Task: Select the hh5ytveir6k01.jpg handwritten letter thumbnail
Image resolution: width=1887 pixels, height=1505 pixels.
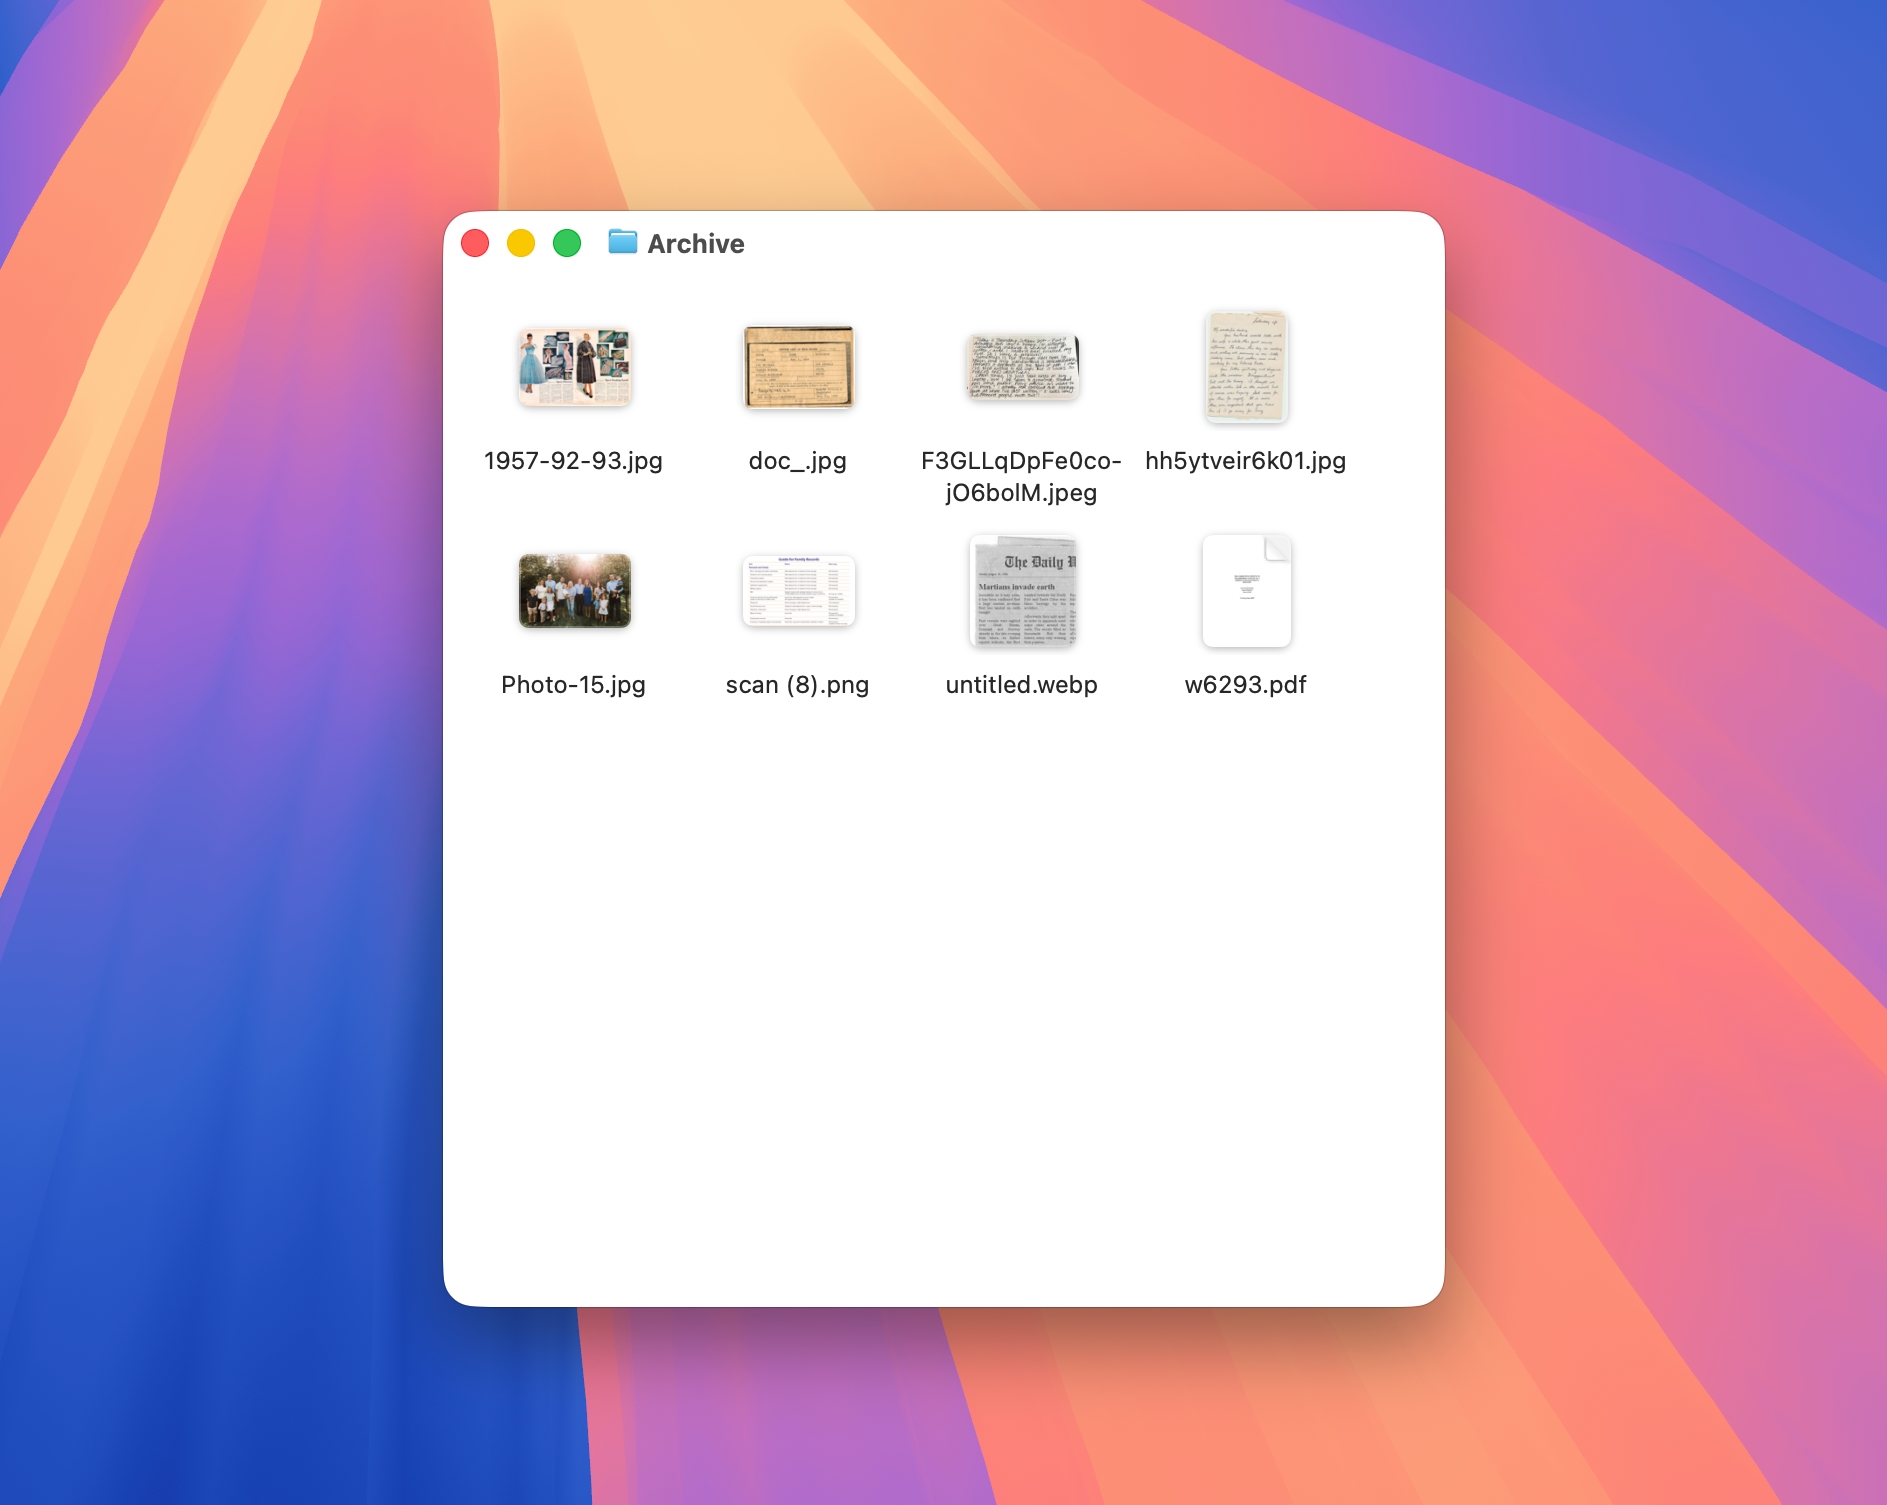Action: click(x=1246, y=367)
